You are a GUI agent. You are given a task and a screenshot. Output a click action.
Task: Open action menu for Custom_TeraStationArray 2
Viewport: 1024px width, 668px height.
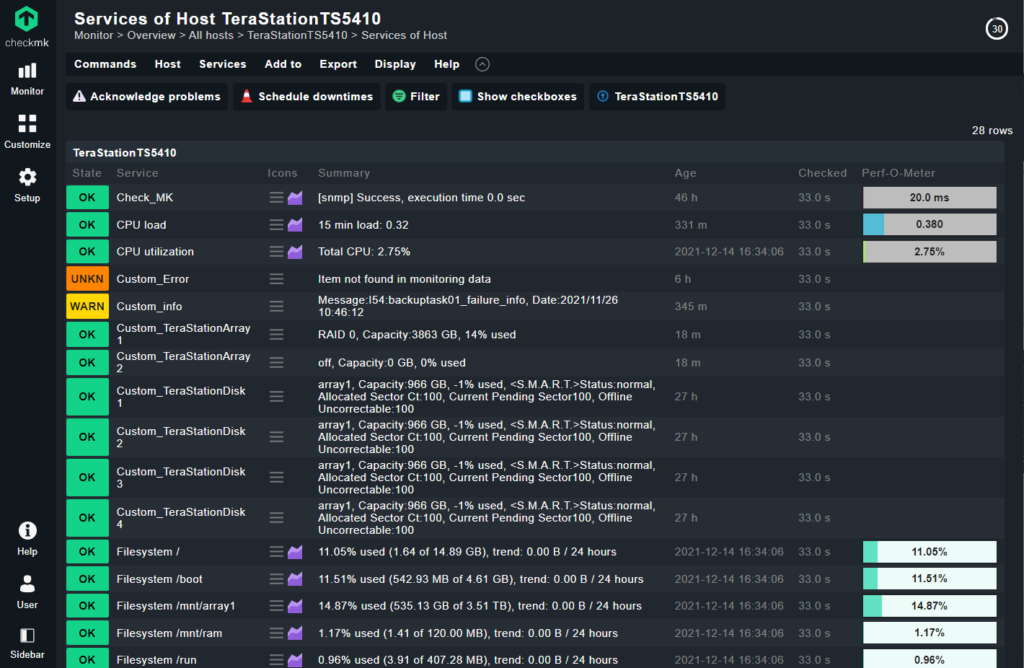276,362
